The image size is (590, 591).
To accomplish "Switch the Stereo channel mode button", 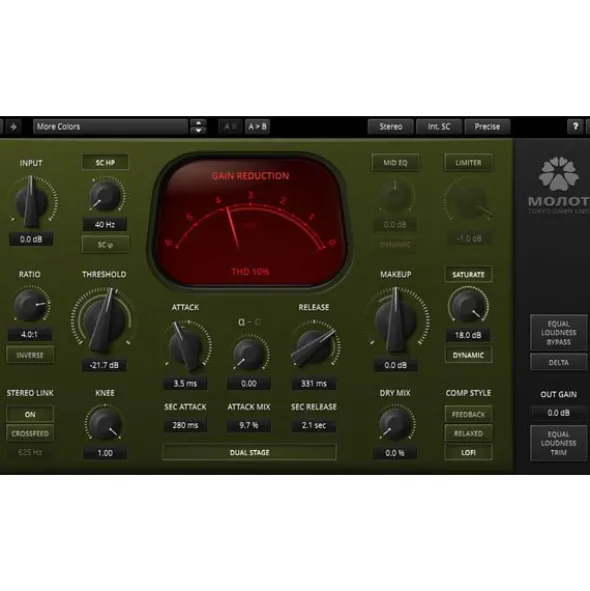I will pyautogui.click(x=391, y=127).
